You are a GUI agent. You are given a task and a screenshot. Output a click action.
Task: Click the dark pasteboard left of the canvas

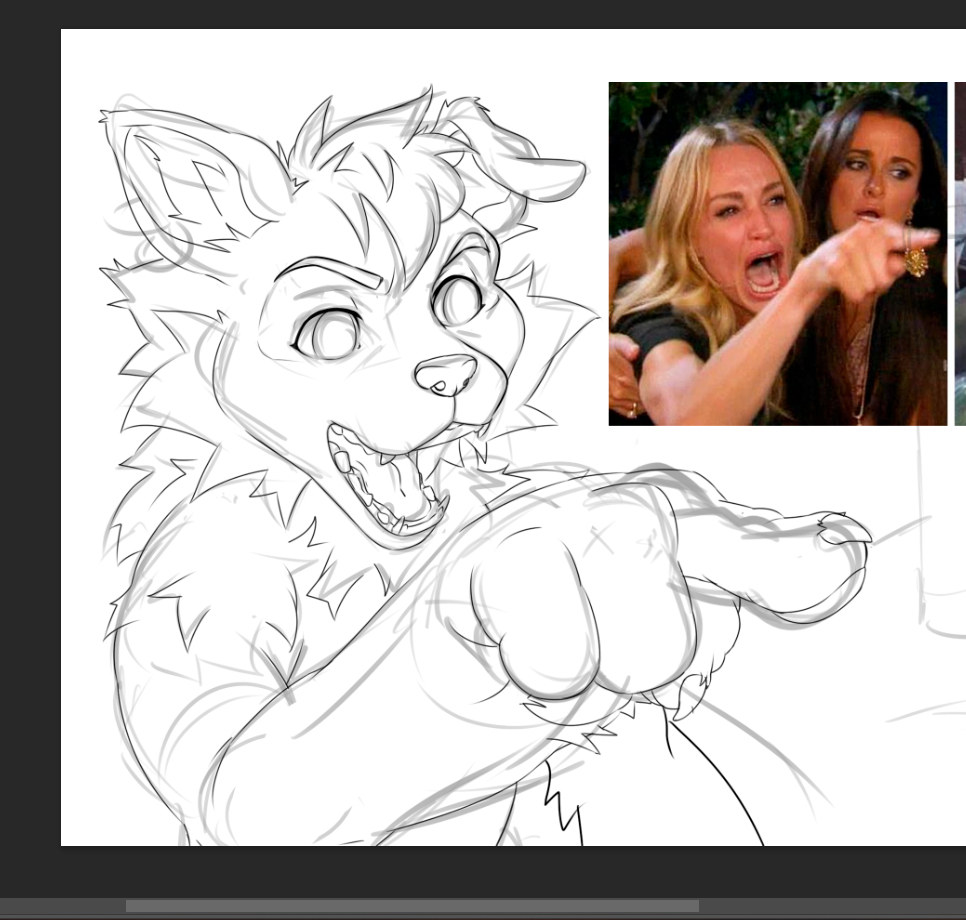30,450
